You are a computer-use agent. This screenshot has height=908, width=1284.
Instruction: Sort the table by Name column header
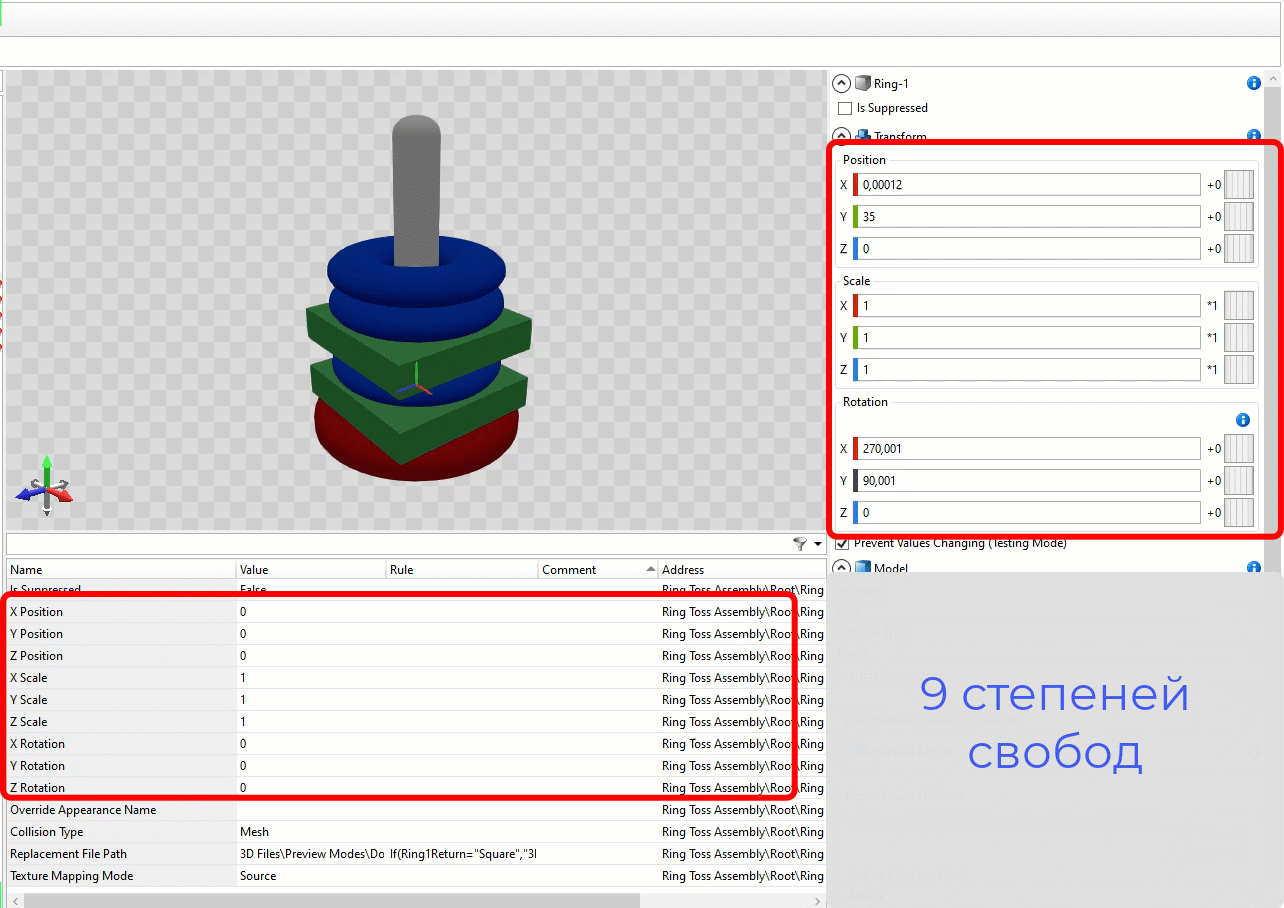click(120, 569)
